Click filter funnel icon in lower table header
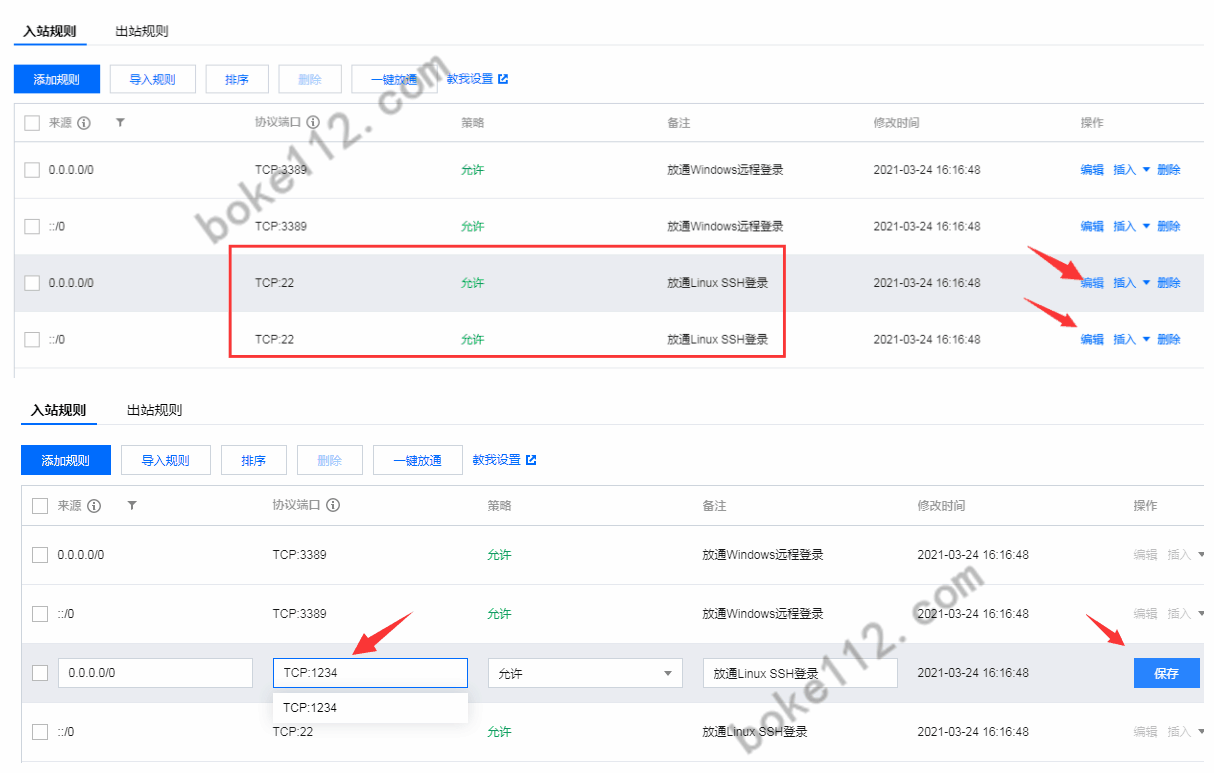This screenshot has height=773, width=1214. [132, 506]
